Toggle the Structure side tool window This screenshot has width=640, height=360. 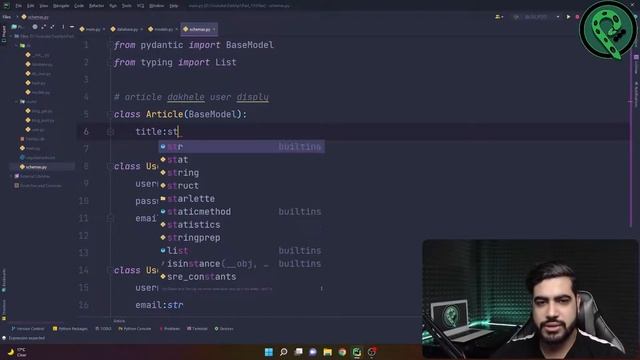click(x=4, y=309)
